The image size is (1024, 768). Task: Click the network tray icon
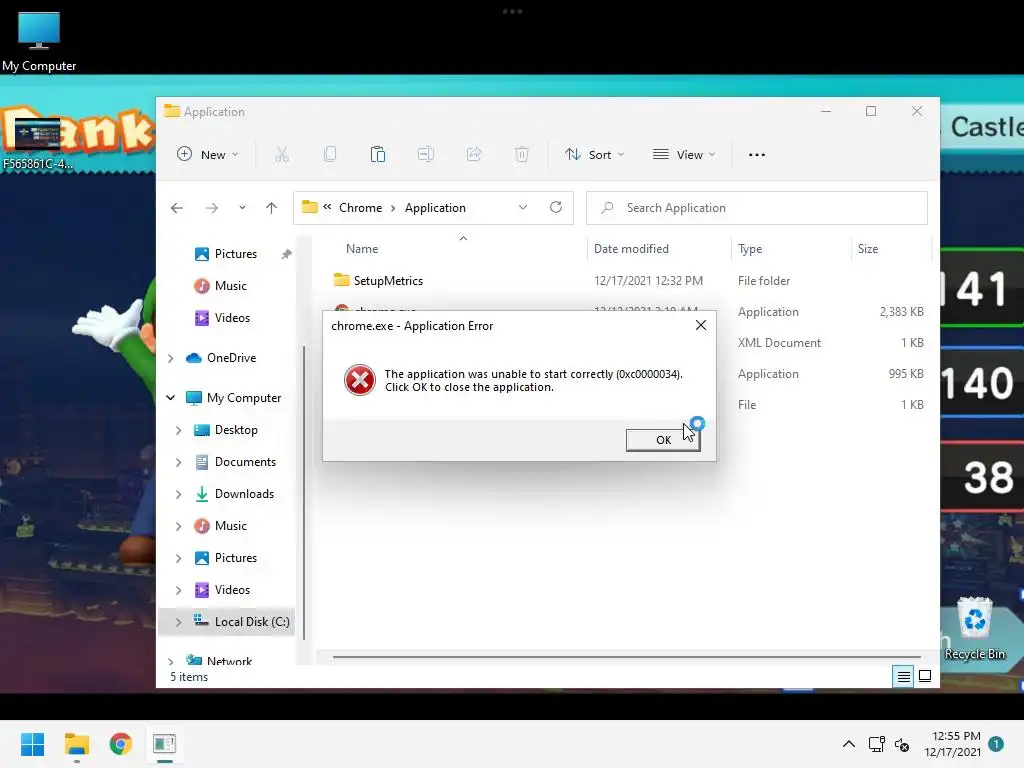tap(876, 744)
